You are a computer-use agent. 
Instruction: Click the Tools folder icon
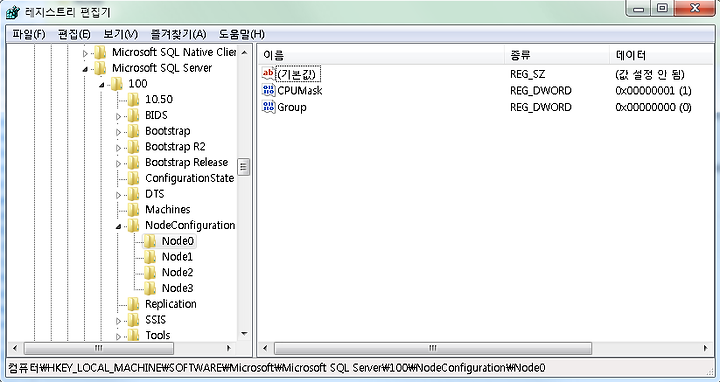(133, 335)
